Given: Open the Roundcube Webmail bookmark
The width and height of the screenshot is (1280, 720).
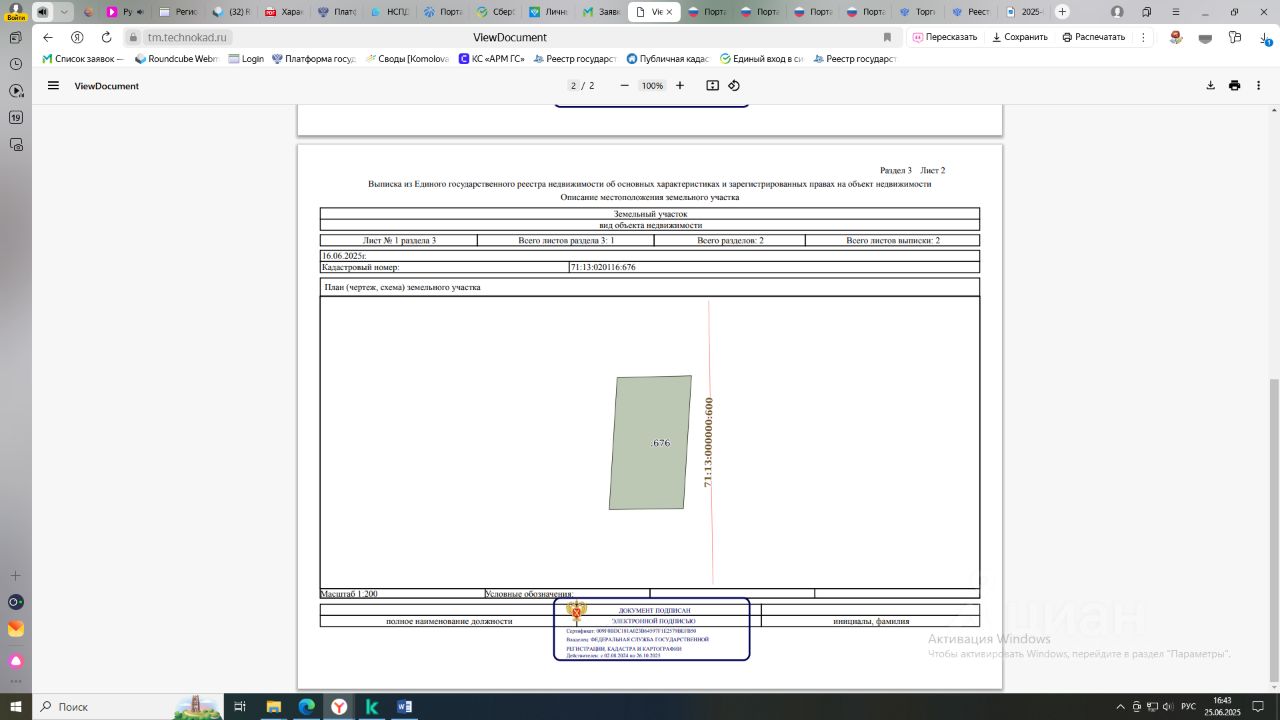Looking at the screenshot, I should click(176, 59).
